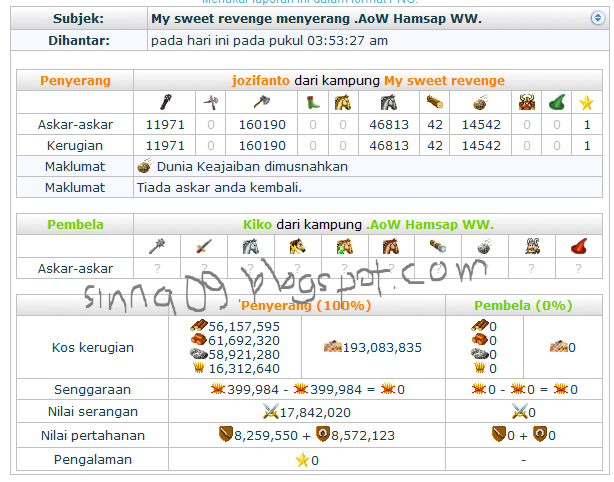Click the delivery time 03:53:27 am text

347,41
